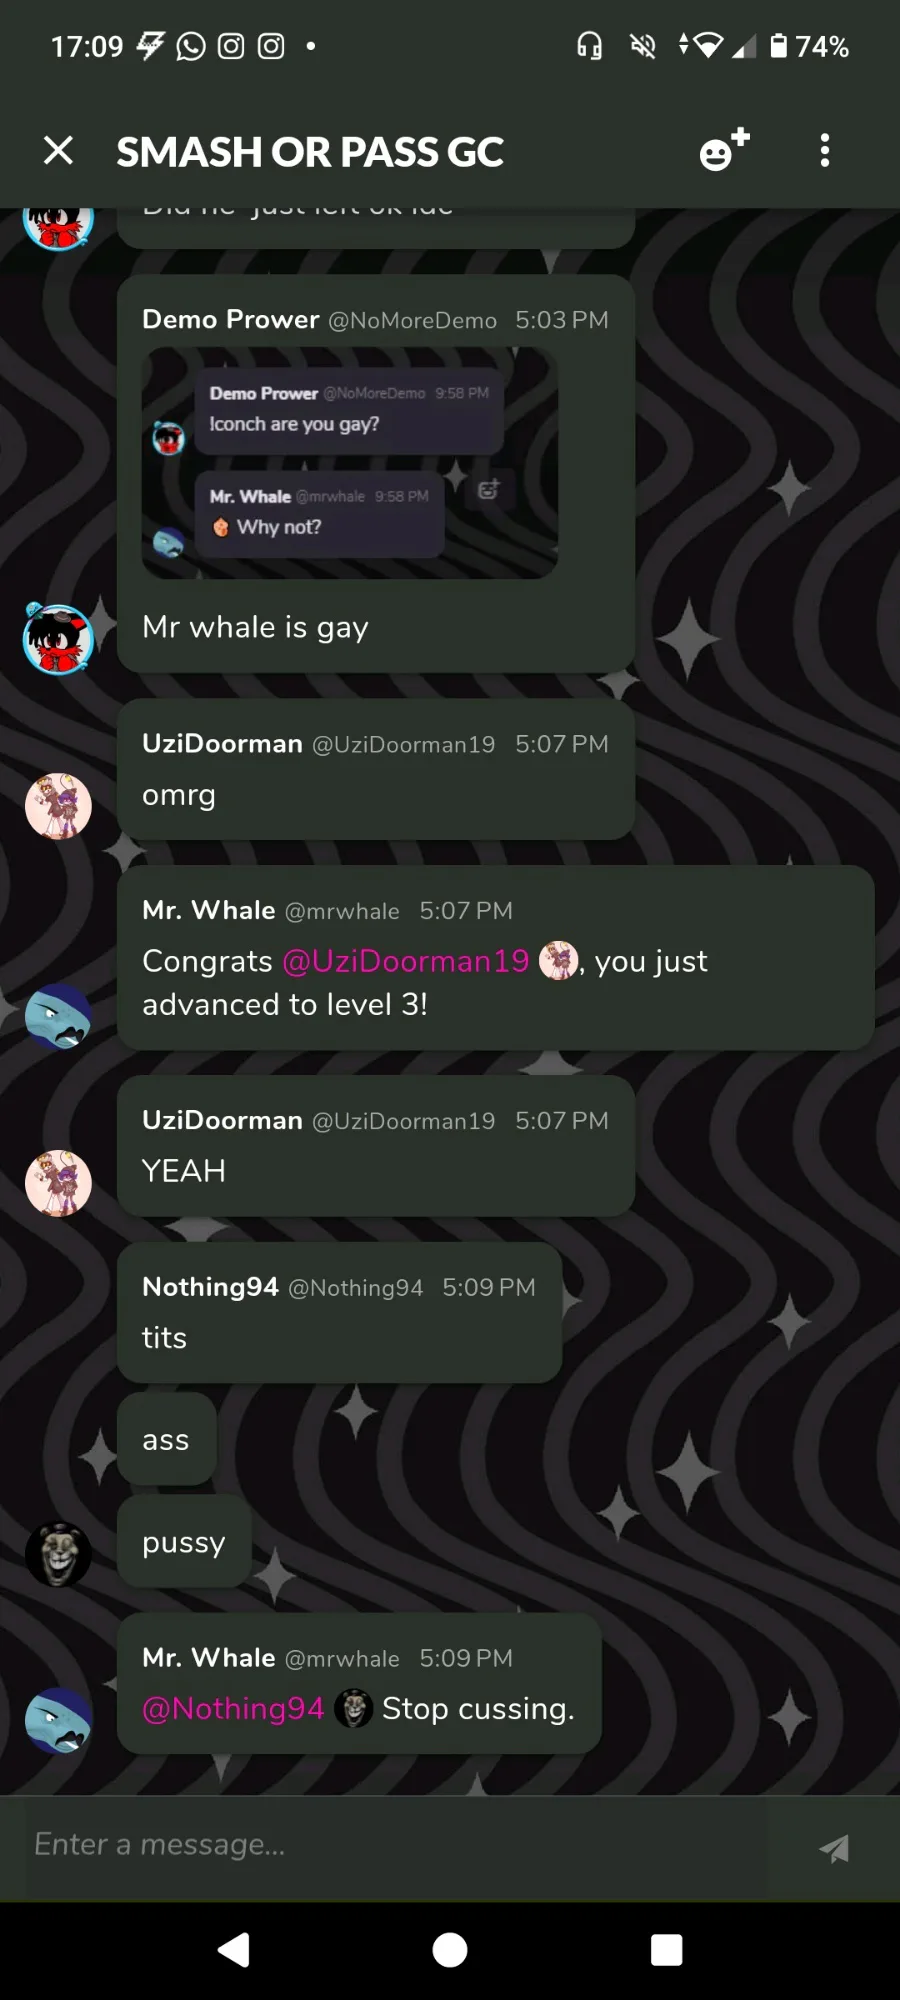Image resolution: width=900 pixels, height=2000 pixels.
Task: Tap the Android back navigation button
Action: pyautogui.click(x=234, y=1950)
